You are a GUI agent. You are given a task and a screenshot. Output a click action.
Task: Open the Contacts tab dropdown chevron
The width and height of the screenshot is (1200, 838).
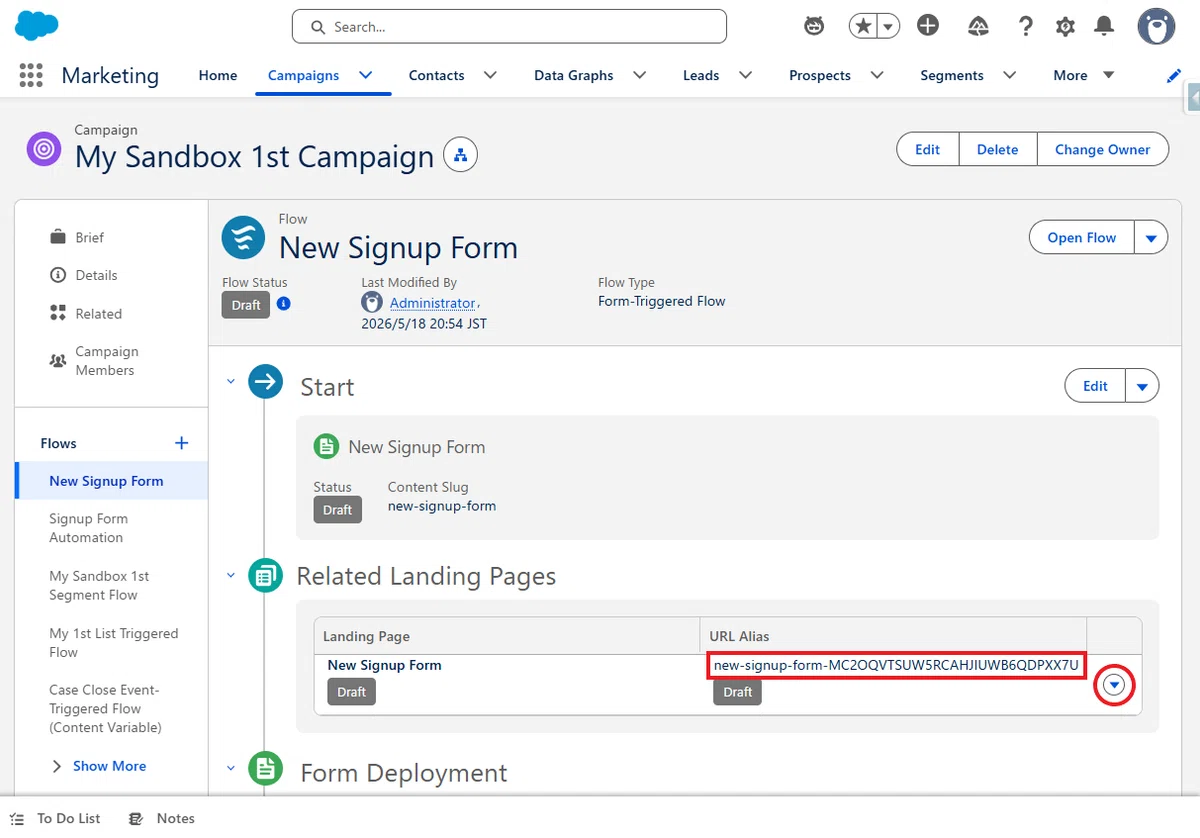pos(490,75)
